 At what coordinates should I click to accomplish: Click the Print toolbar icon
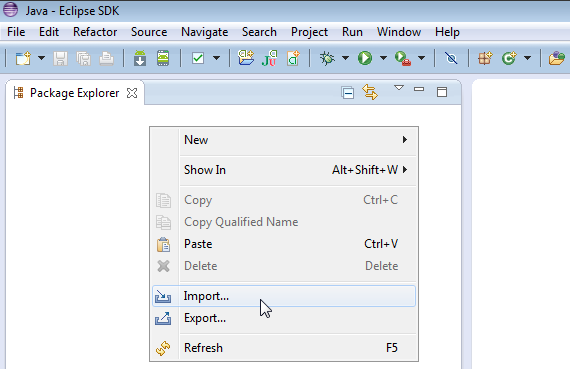click(107, 58)
